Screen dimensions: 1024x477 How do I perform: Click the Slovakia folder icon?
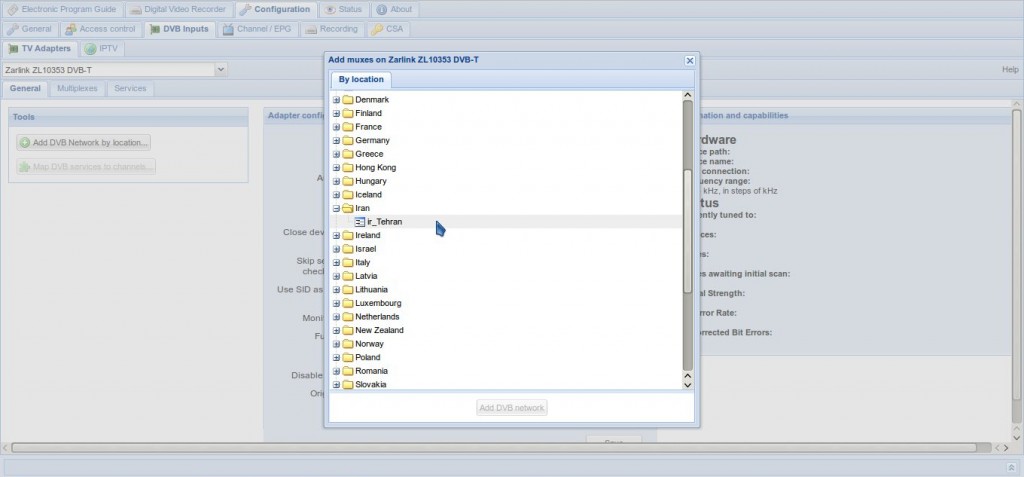click(347, 385)
